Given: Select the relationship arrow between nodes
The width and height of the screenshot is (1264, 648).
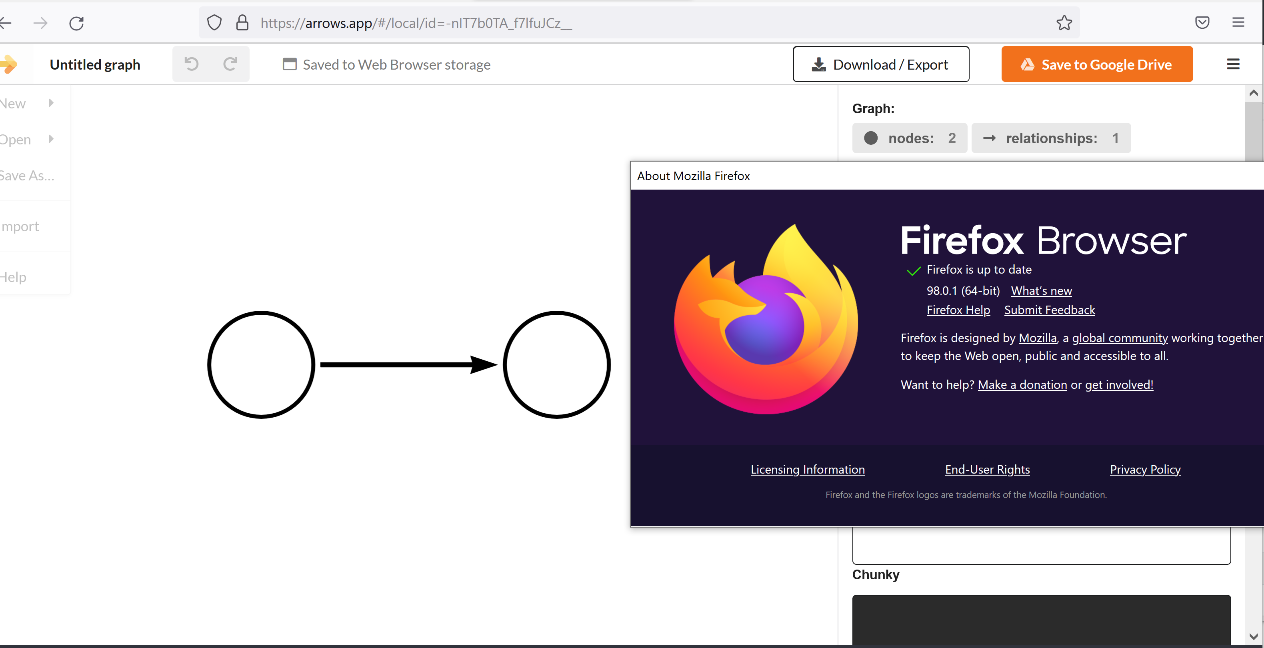Looking at the screenshot, I should pos(408,365).
